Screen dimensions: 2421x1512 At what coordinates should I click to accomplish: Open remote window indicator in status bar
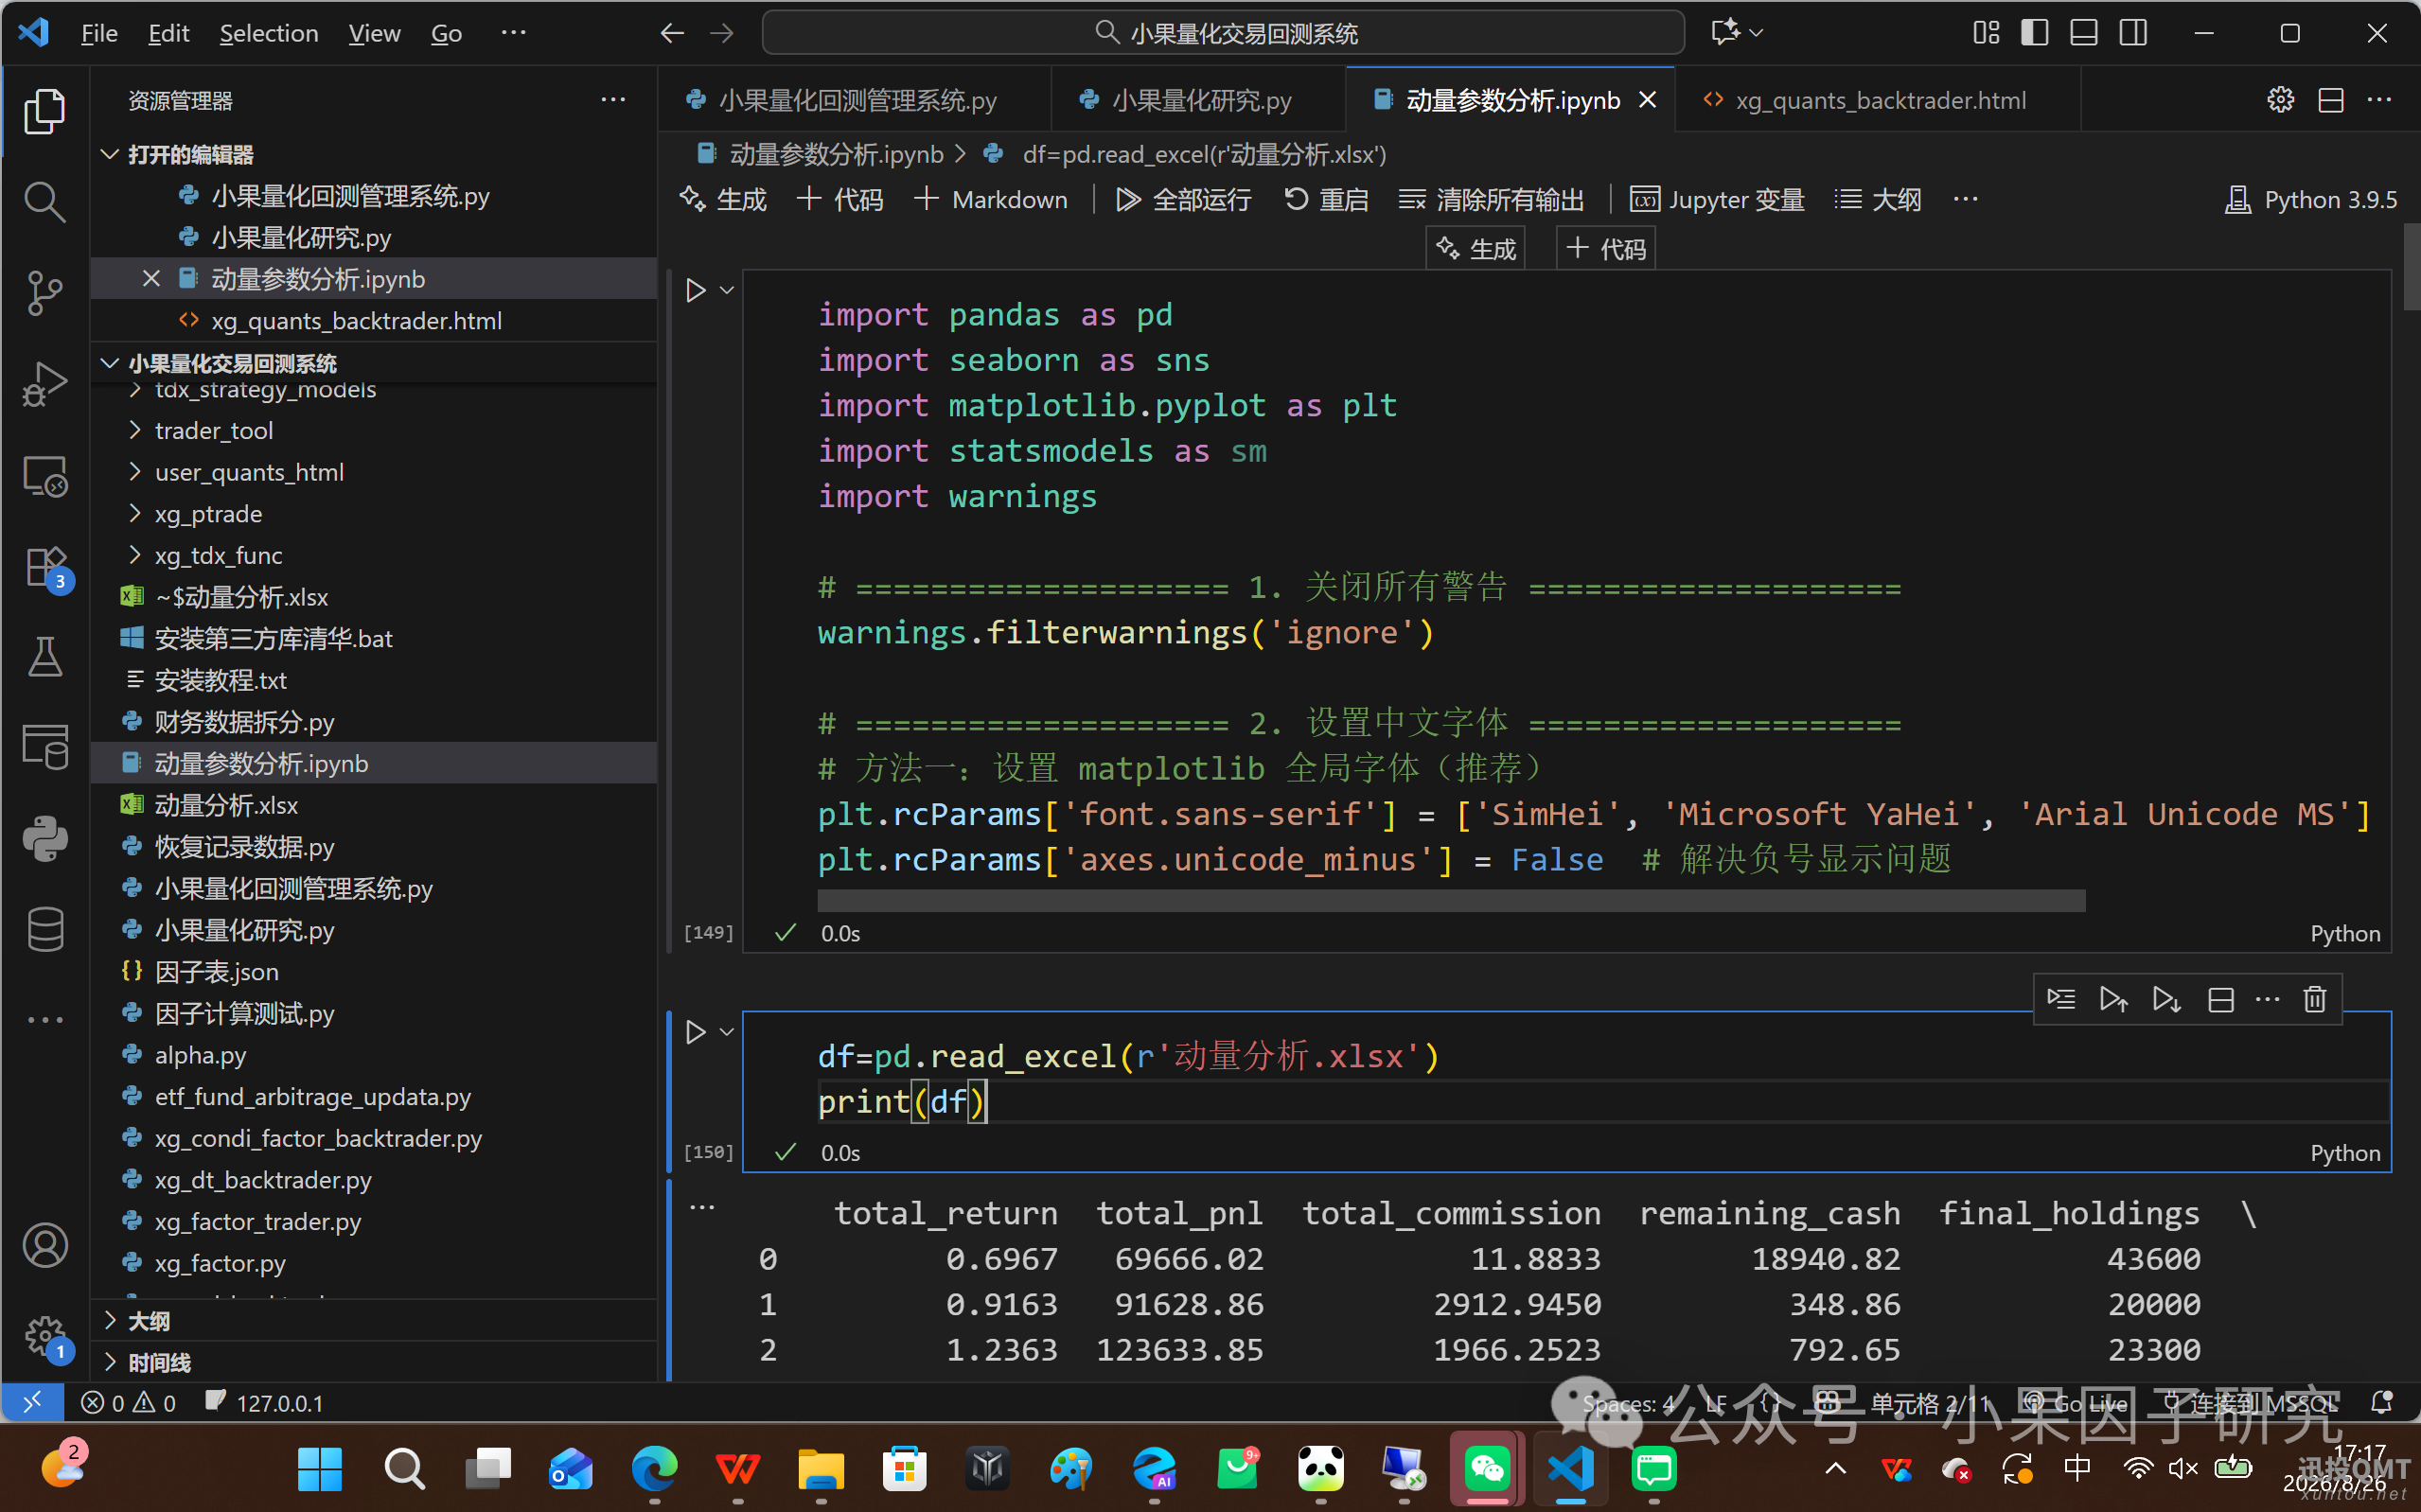point(32,1402)
